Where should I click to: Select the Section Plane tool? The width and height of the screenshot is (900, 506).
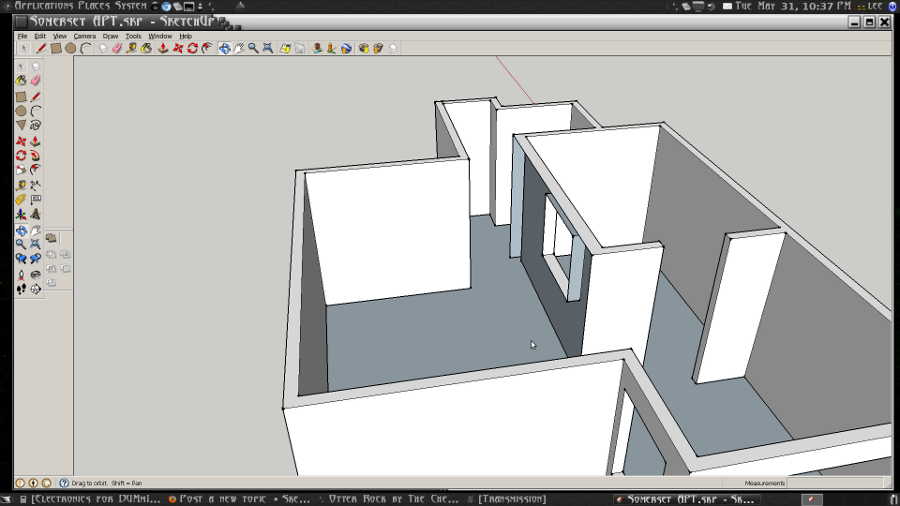click(x=36, y=289)
